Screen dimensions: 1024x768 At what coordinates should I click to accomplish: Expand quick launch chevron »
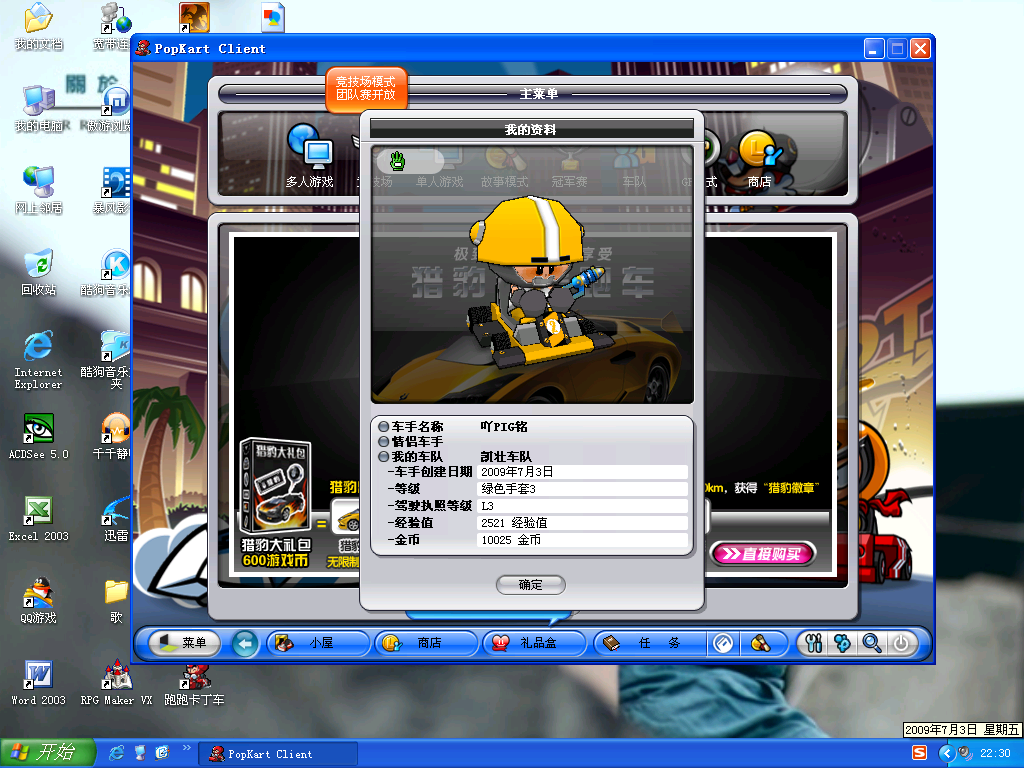[187, 748]
